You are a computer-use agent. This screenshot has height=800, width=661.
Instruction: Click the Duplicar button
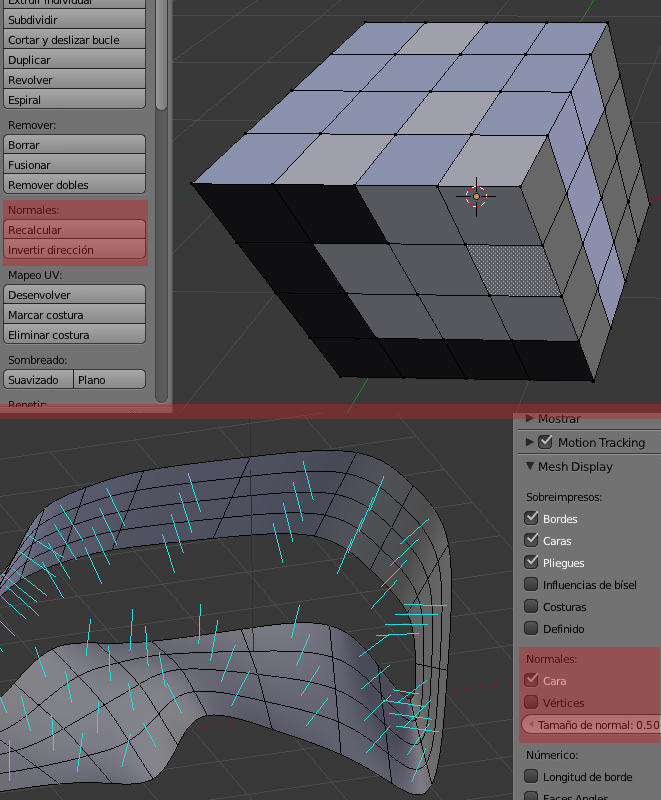(x=74, y=60)
